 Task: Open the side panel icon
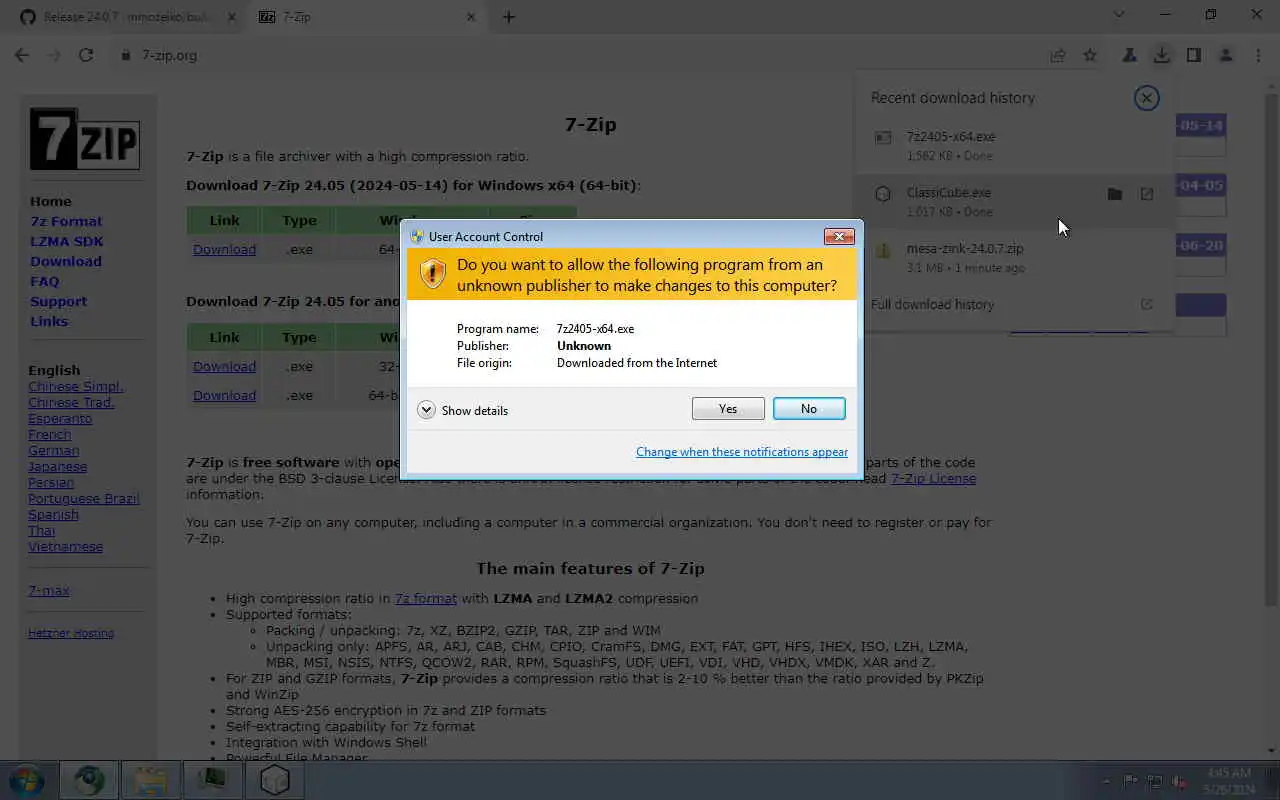[1193, 55]
